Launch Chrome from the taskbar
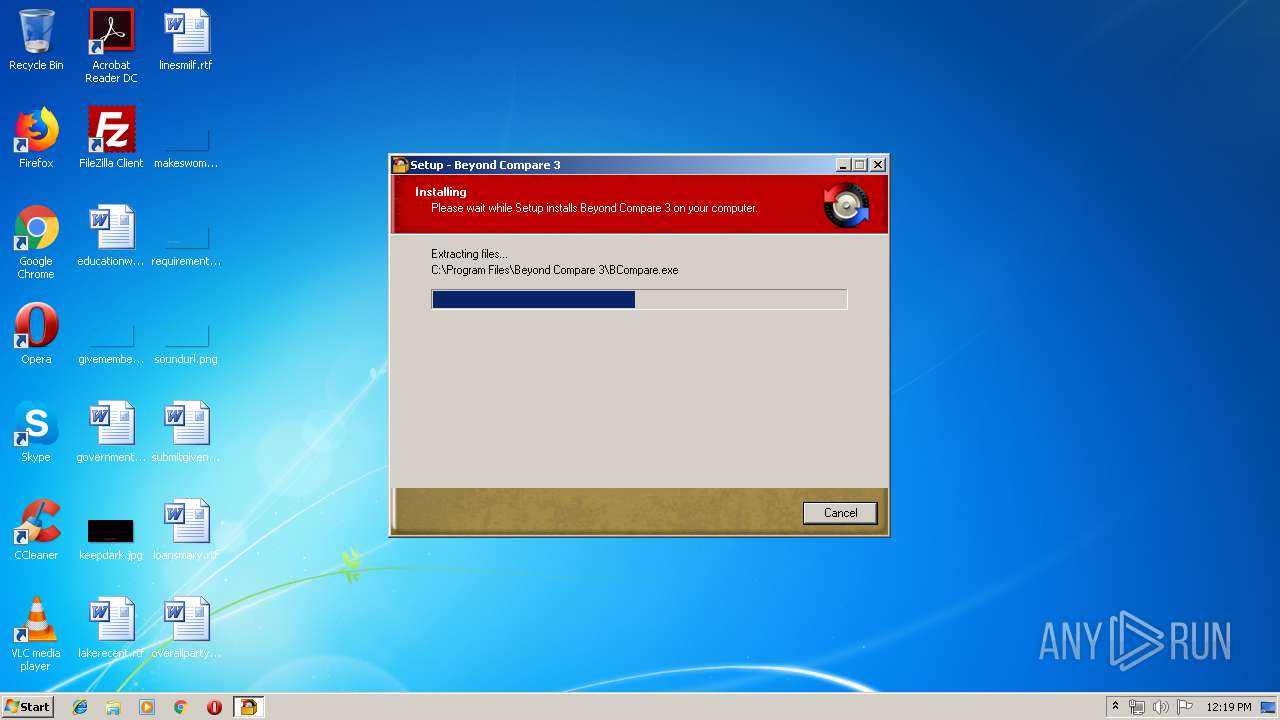Image resolution: width=1280 pixels, height=720 pixels. (x=181, y=707)
